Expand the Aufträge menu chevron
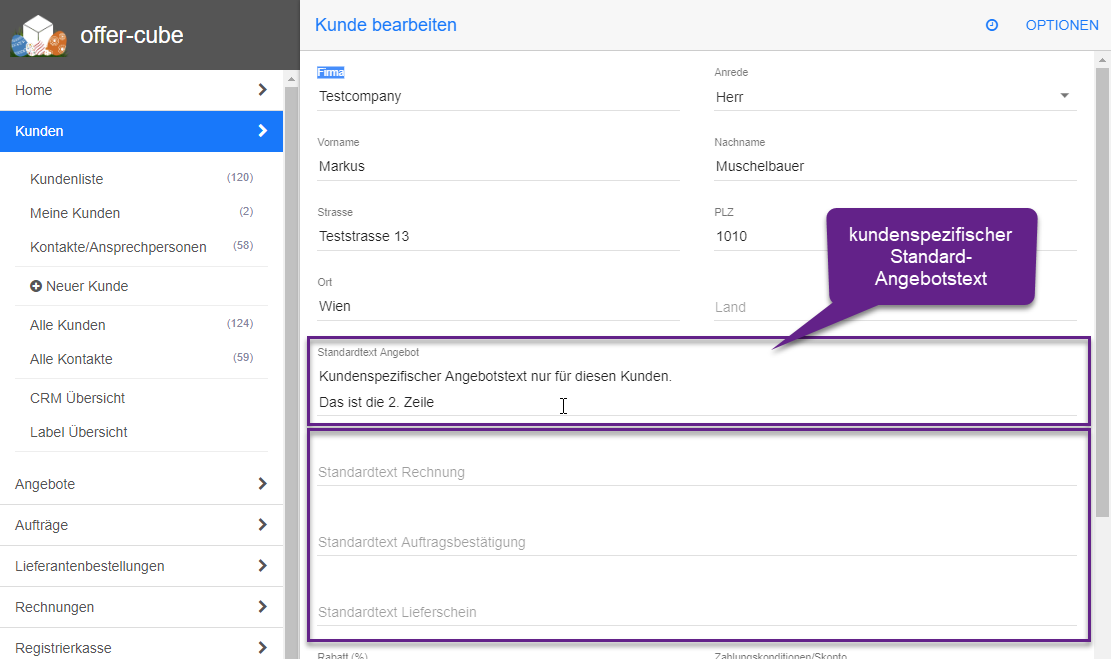Viewport: 1111px width, 659px height. tap(262, 525)
